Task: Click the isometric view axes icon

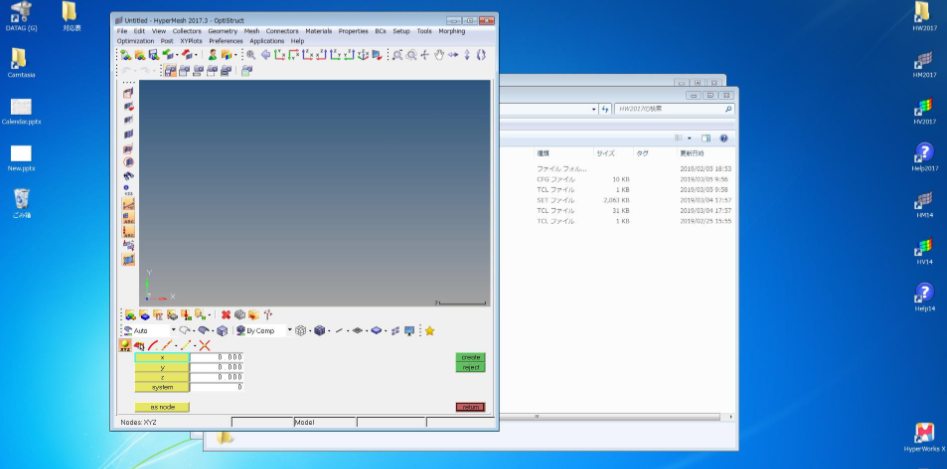Action: click(x=363, y=55)
